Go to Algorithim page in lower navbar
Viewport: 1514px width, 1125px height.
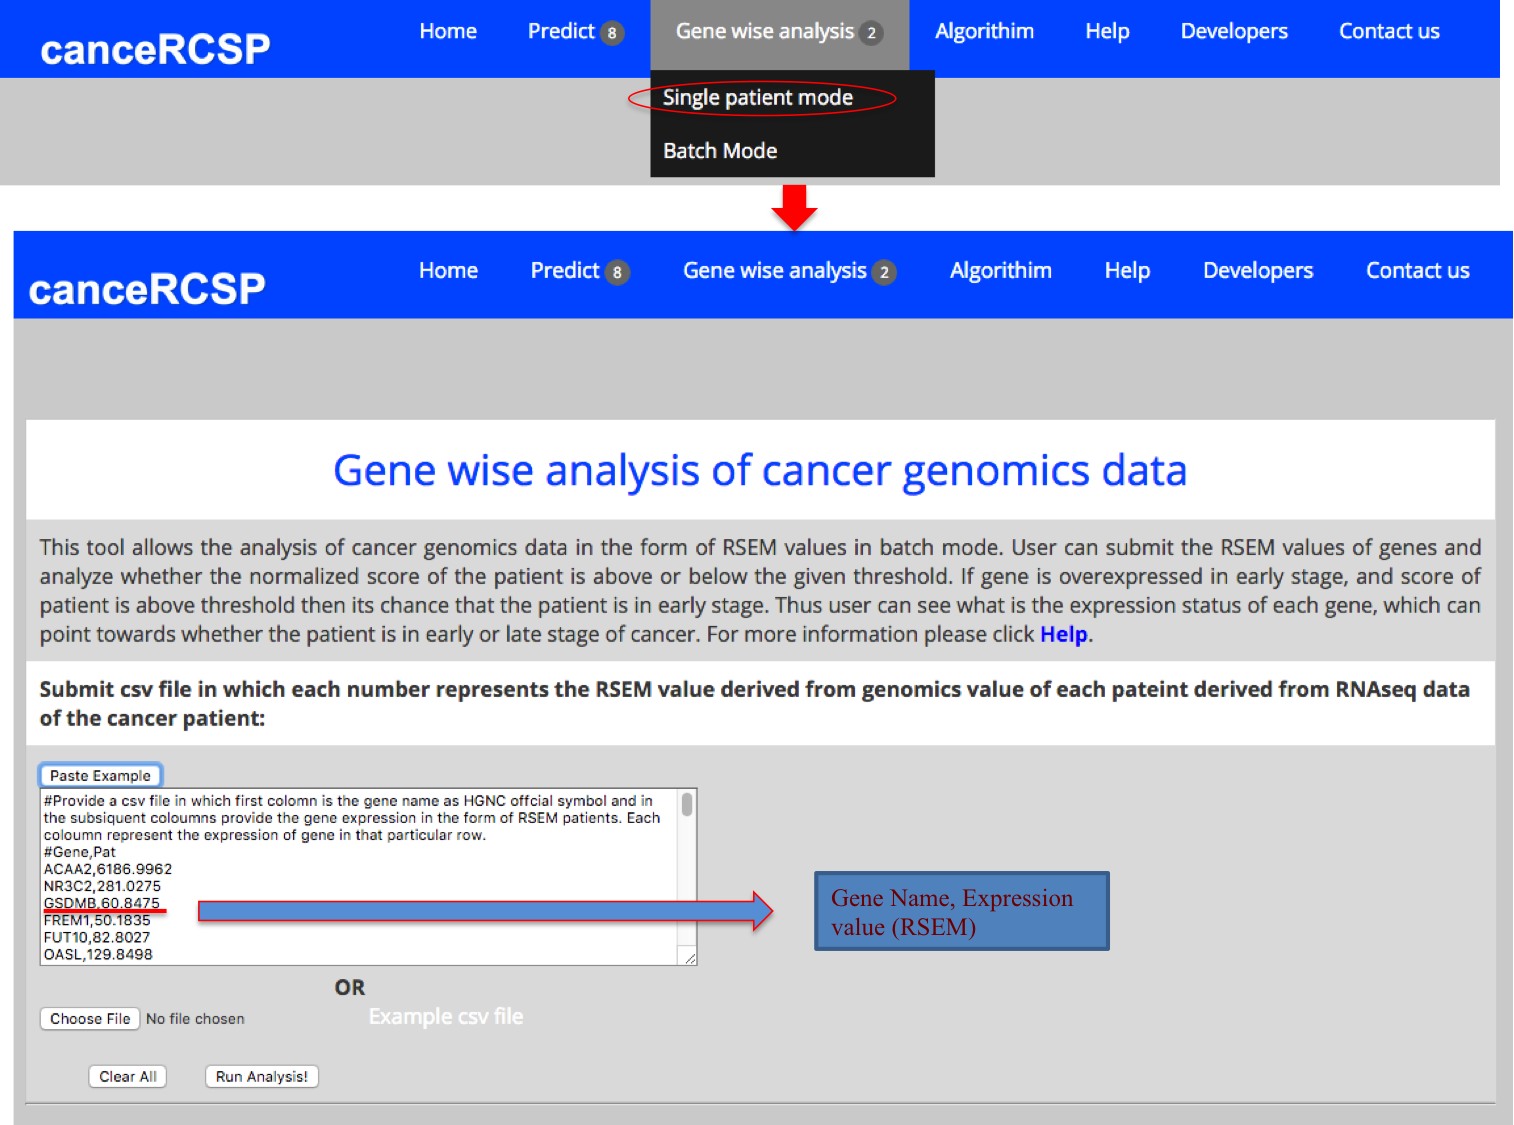click(1000, 271)
